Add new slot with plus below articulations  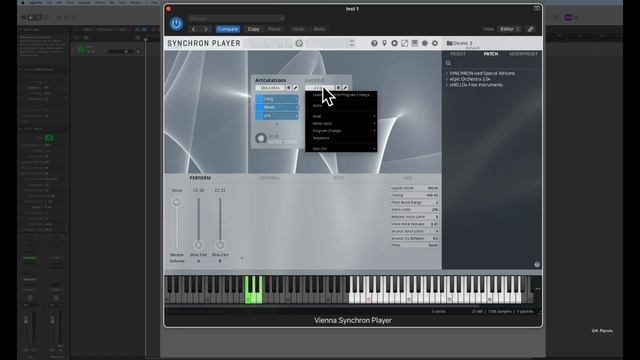click(277, 124)
